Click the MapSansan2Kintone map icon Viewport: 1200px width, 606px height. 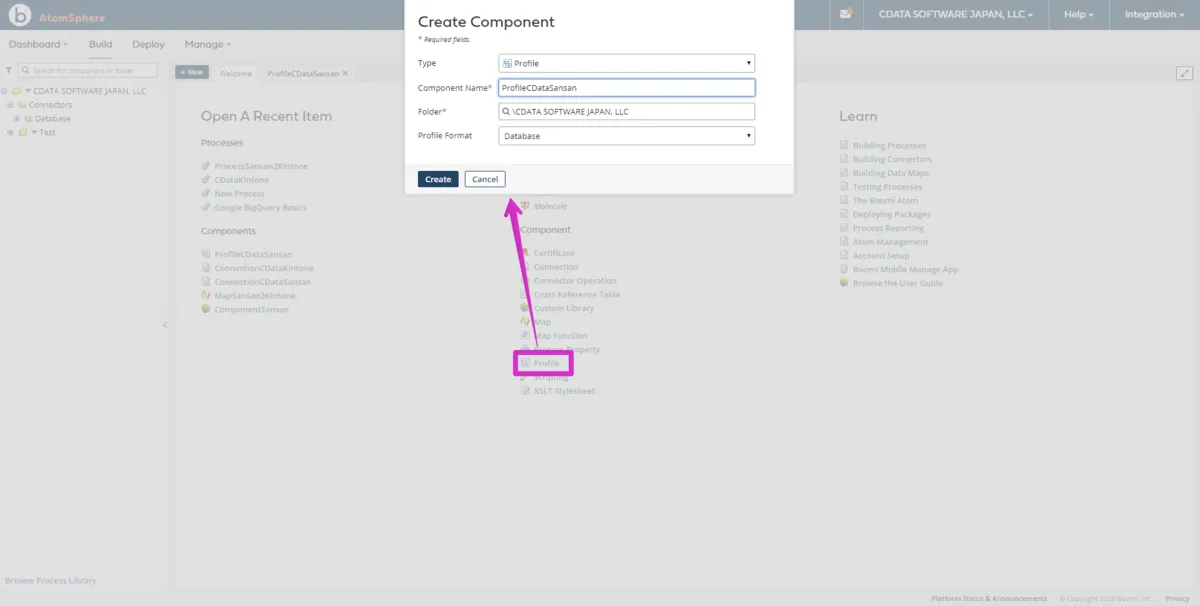pyautogui.click(x=205, y=296)
